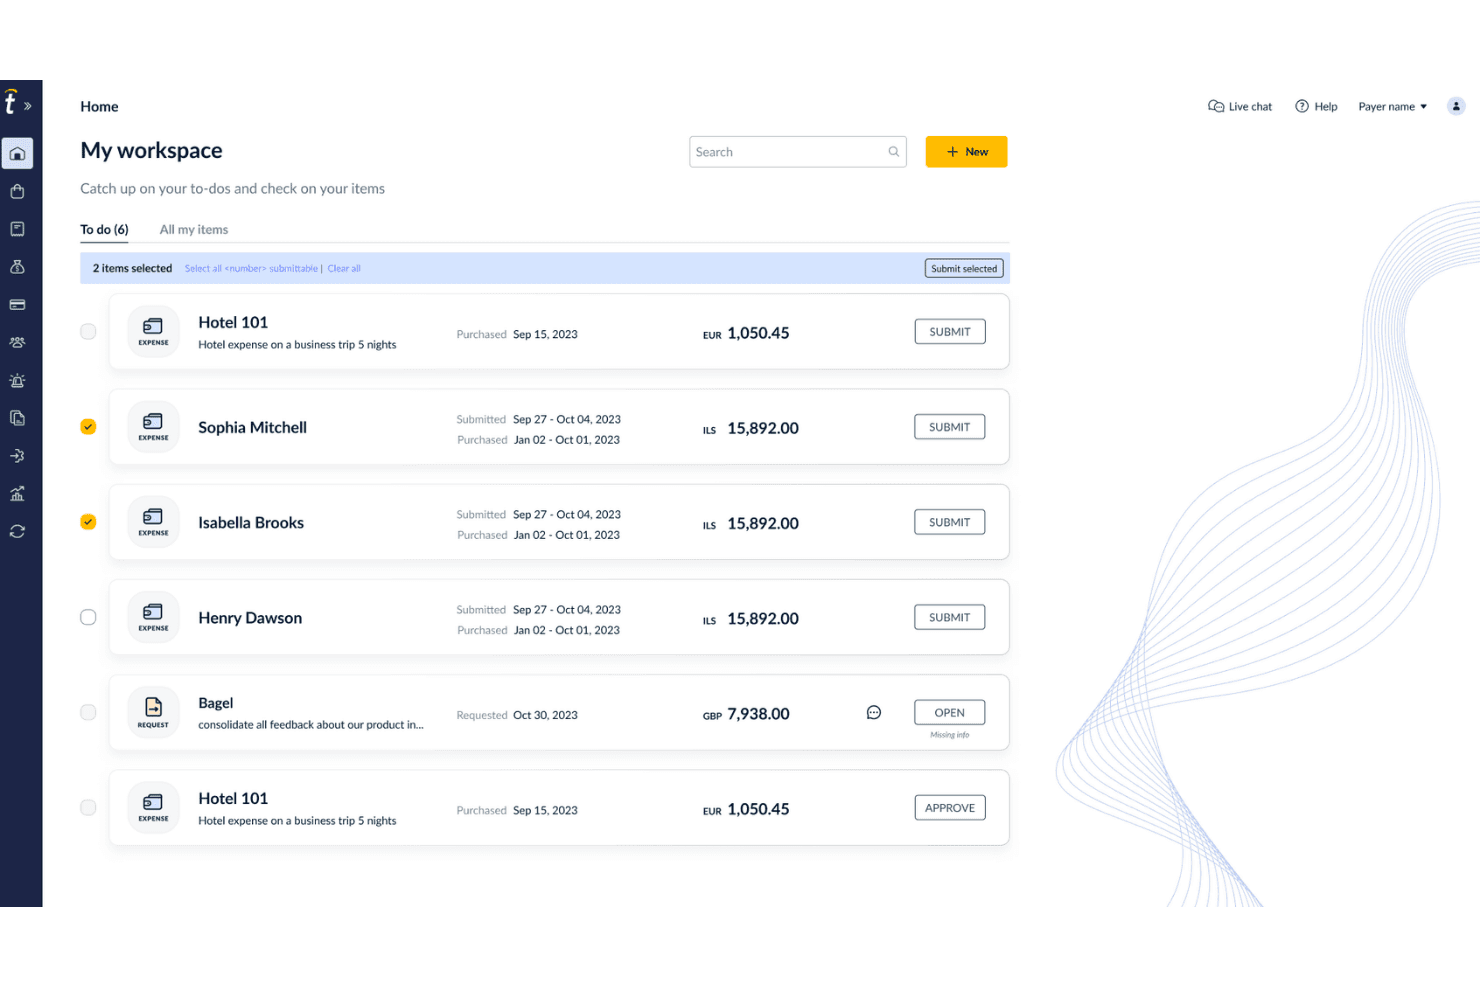Viewport: 1480px width, 987px height.
Task: Click the people group sidebar icon
Action: coord(17,342)
